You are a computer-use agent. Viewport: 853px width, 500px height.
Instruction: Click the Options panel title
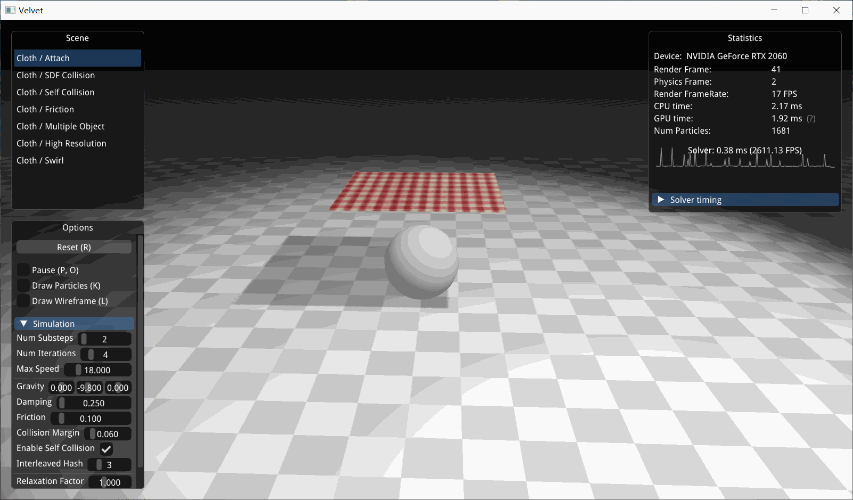78,227
